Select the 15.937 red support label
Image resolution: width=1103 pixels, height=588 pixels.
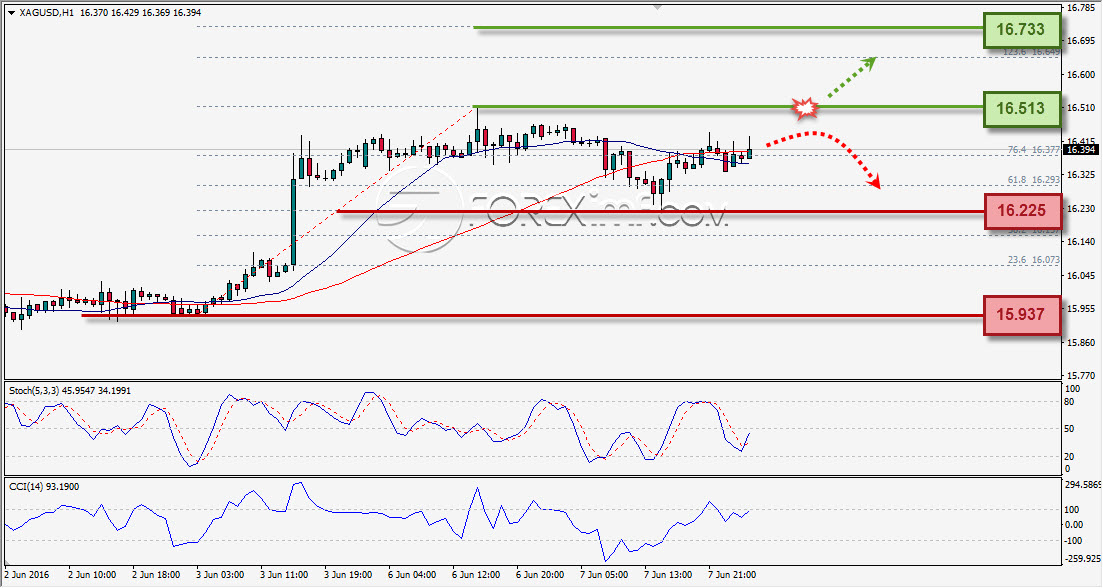click(x=1021, y=314)
